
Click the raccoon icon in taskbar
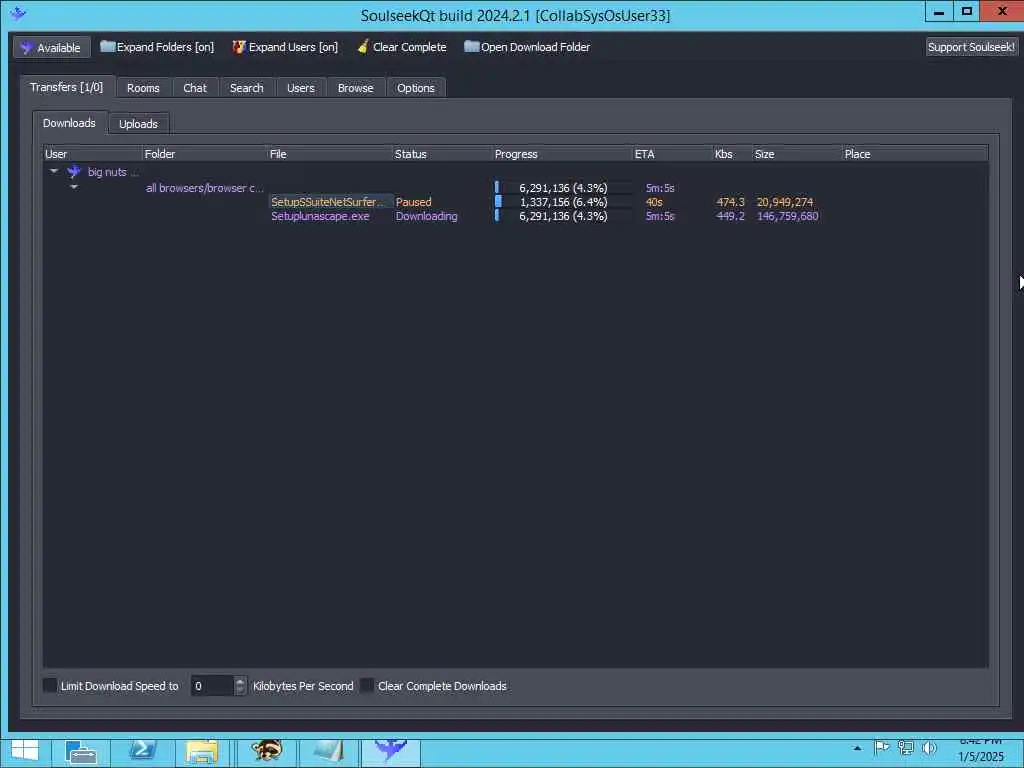tap(266, 751)
